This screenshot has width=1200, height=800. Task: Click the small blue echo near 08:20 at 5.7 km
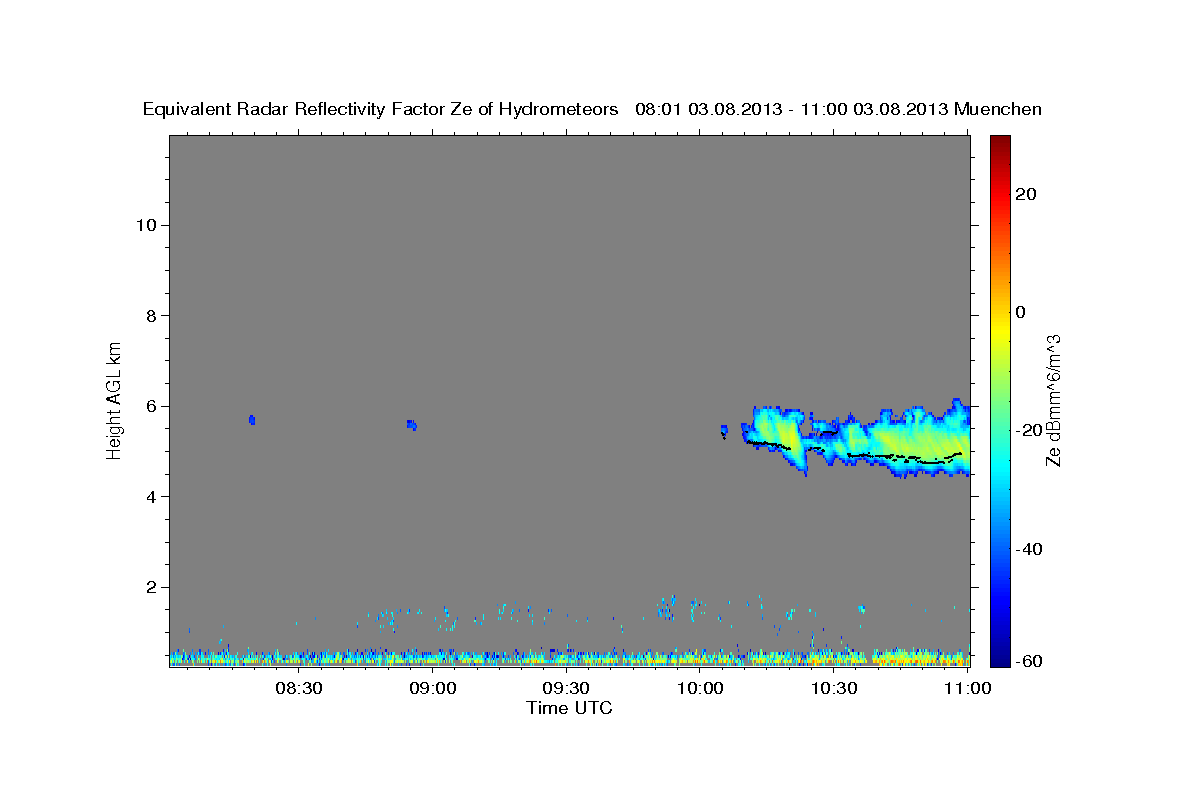[x=252, y=420]
